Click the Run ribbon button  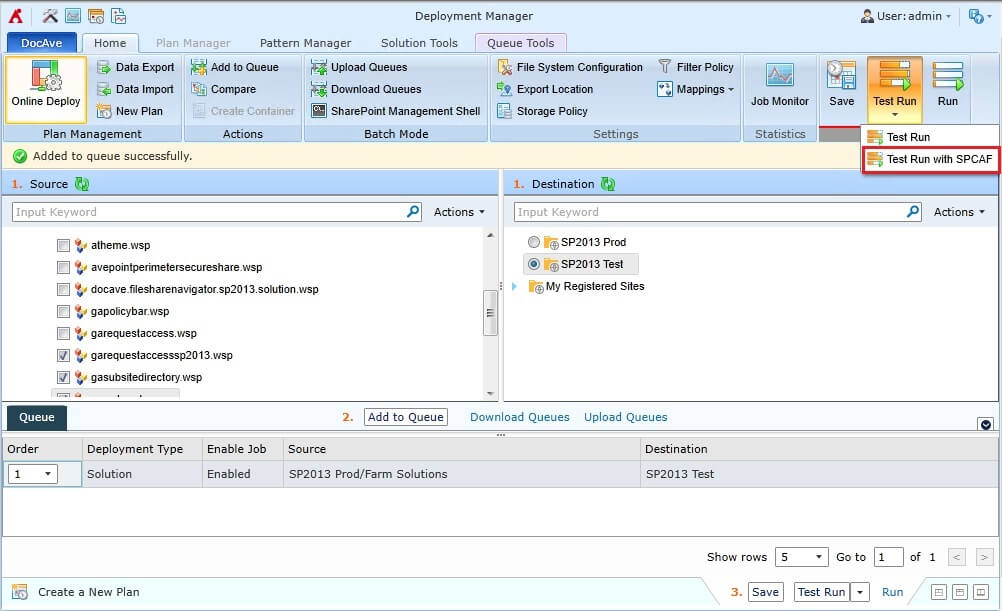948,84
